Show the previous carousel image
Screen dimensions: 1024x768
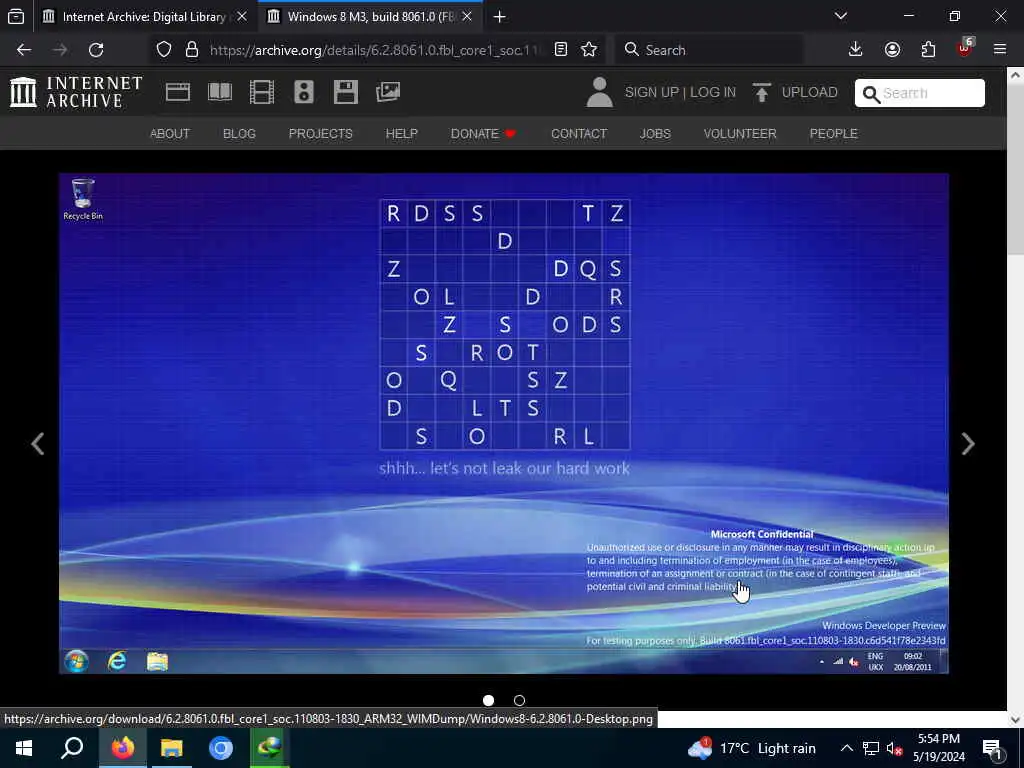point(38,444)
